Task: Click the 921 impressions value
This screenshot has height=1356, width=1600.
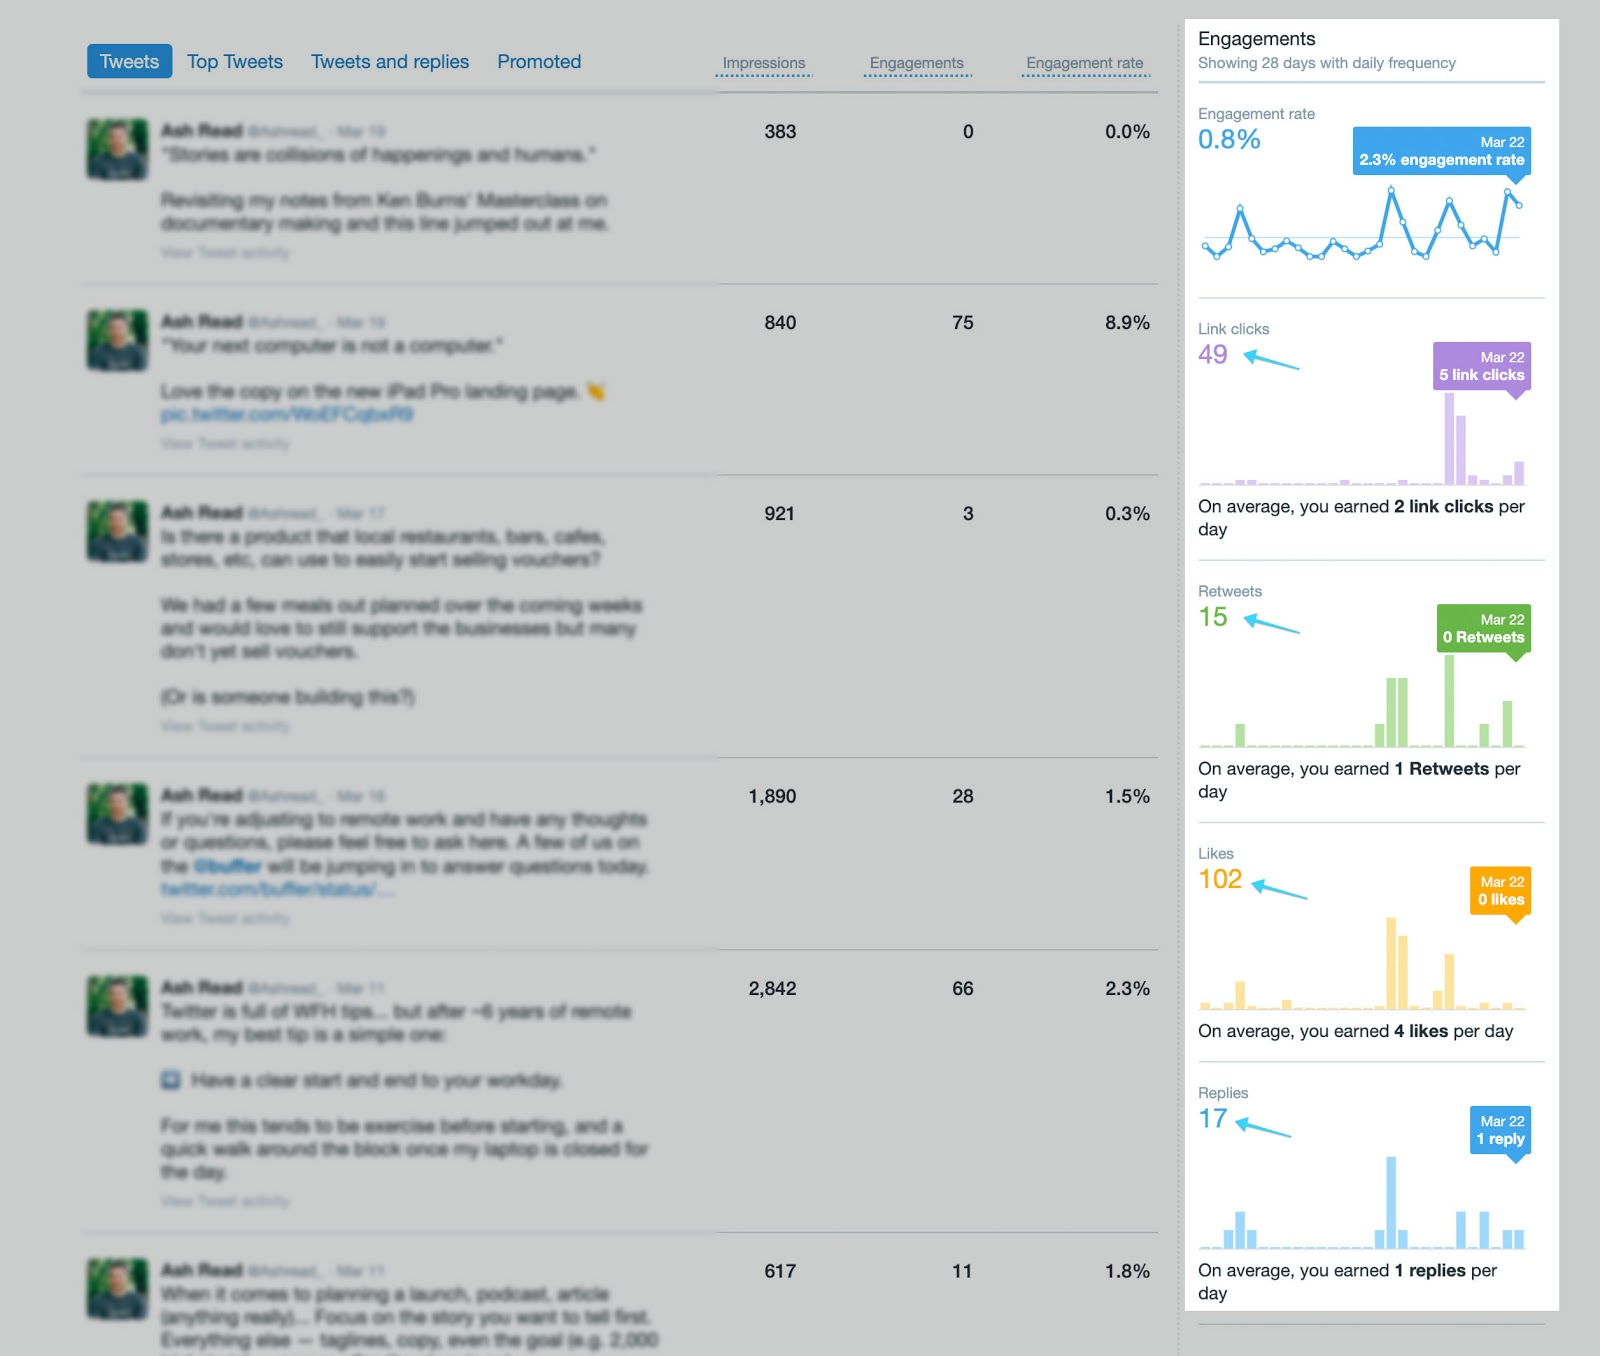Action: [x=780, y=513]
